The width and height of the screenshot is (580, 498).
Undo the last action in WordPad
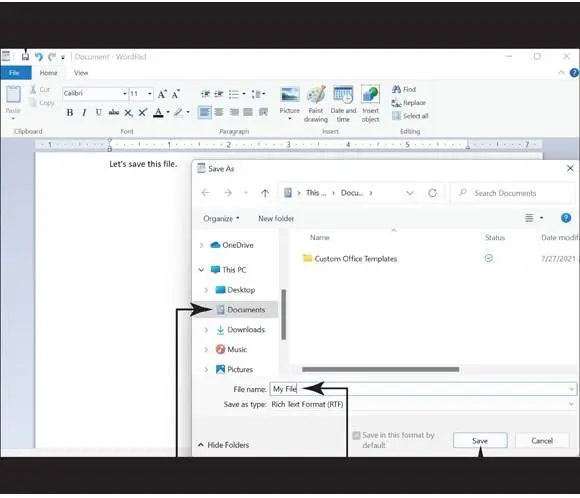pyautogui.click(x=39, y=57)
